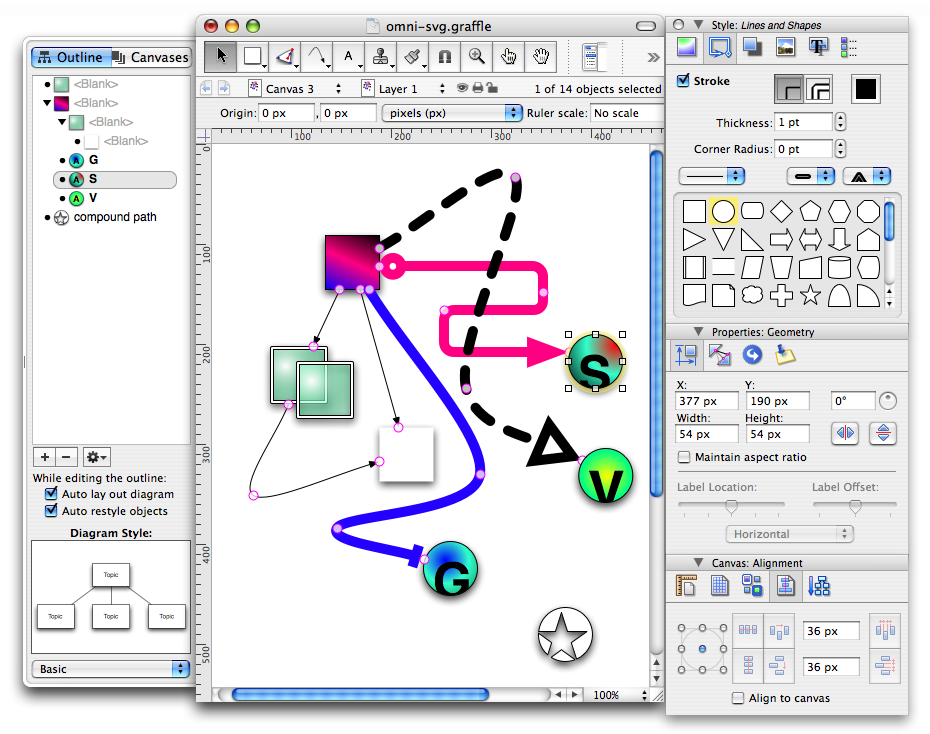Toggle Layer 1 printing

click(477, 88)
